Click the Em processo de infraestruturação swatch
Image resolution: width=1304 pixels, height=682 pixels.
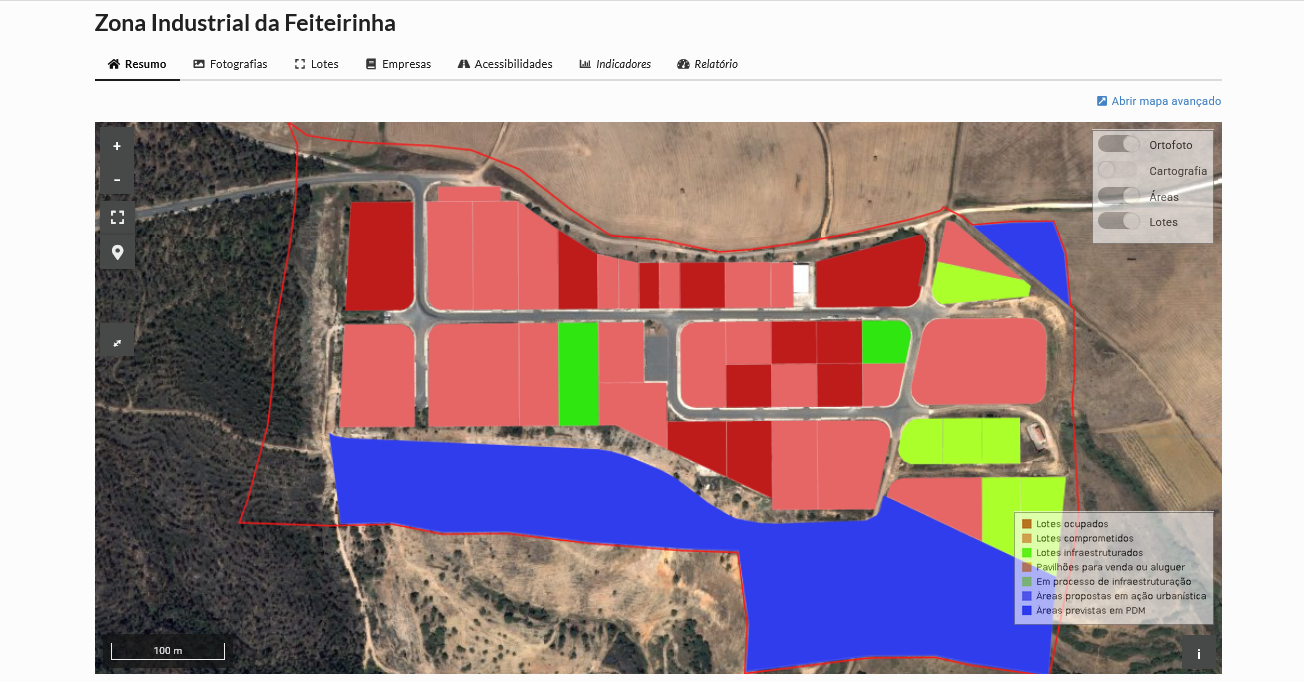click(1027, 581)
